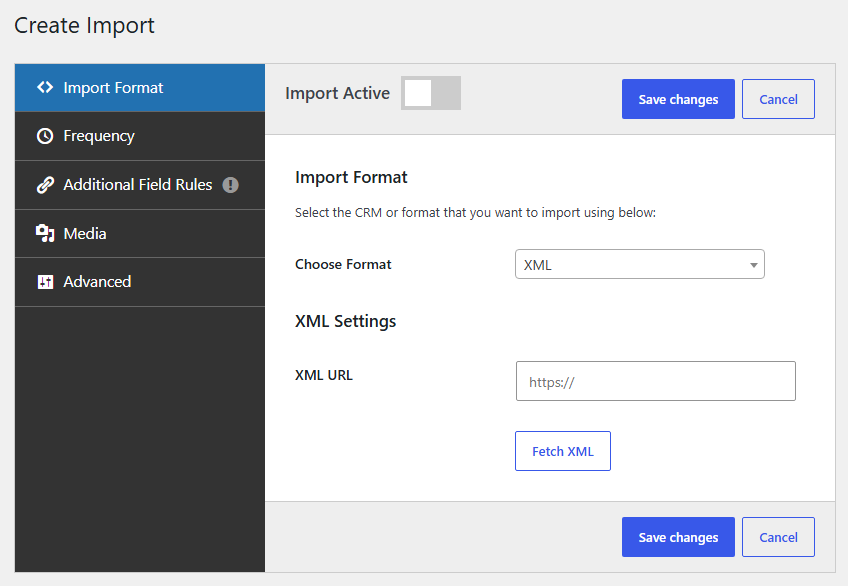The height and width of the screenshot is (586, 848).
Task: Click the XML Settings heading
Action: pyautogui.click(x=346, y=321)
